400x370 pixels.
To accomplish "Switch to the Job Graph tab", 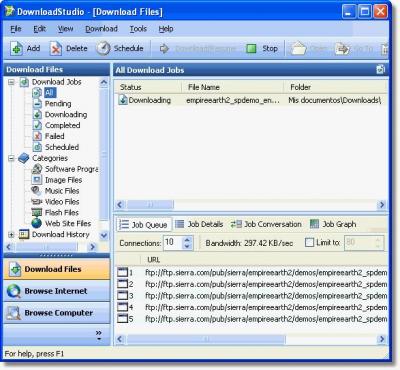I will tap(333, 224).
